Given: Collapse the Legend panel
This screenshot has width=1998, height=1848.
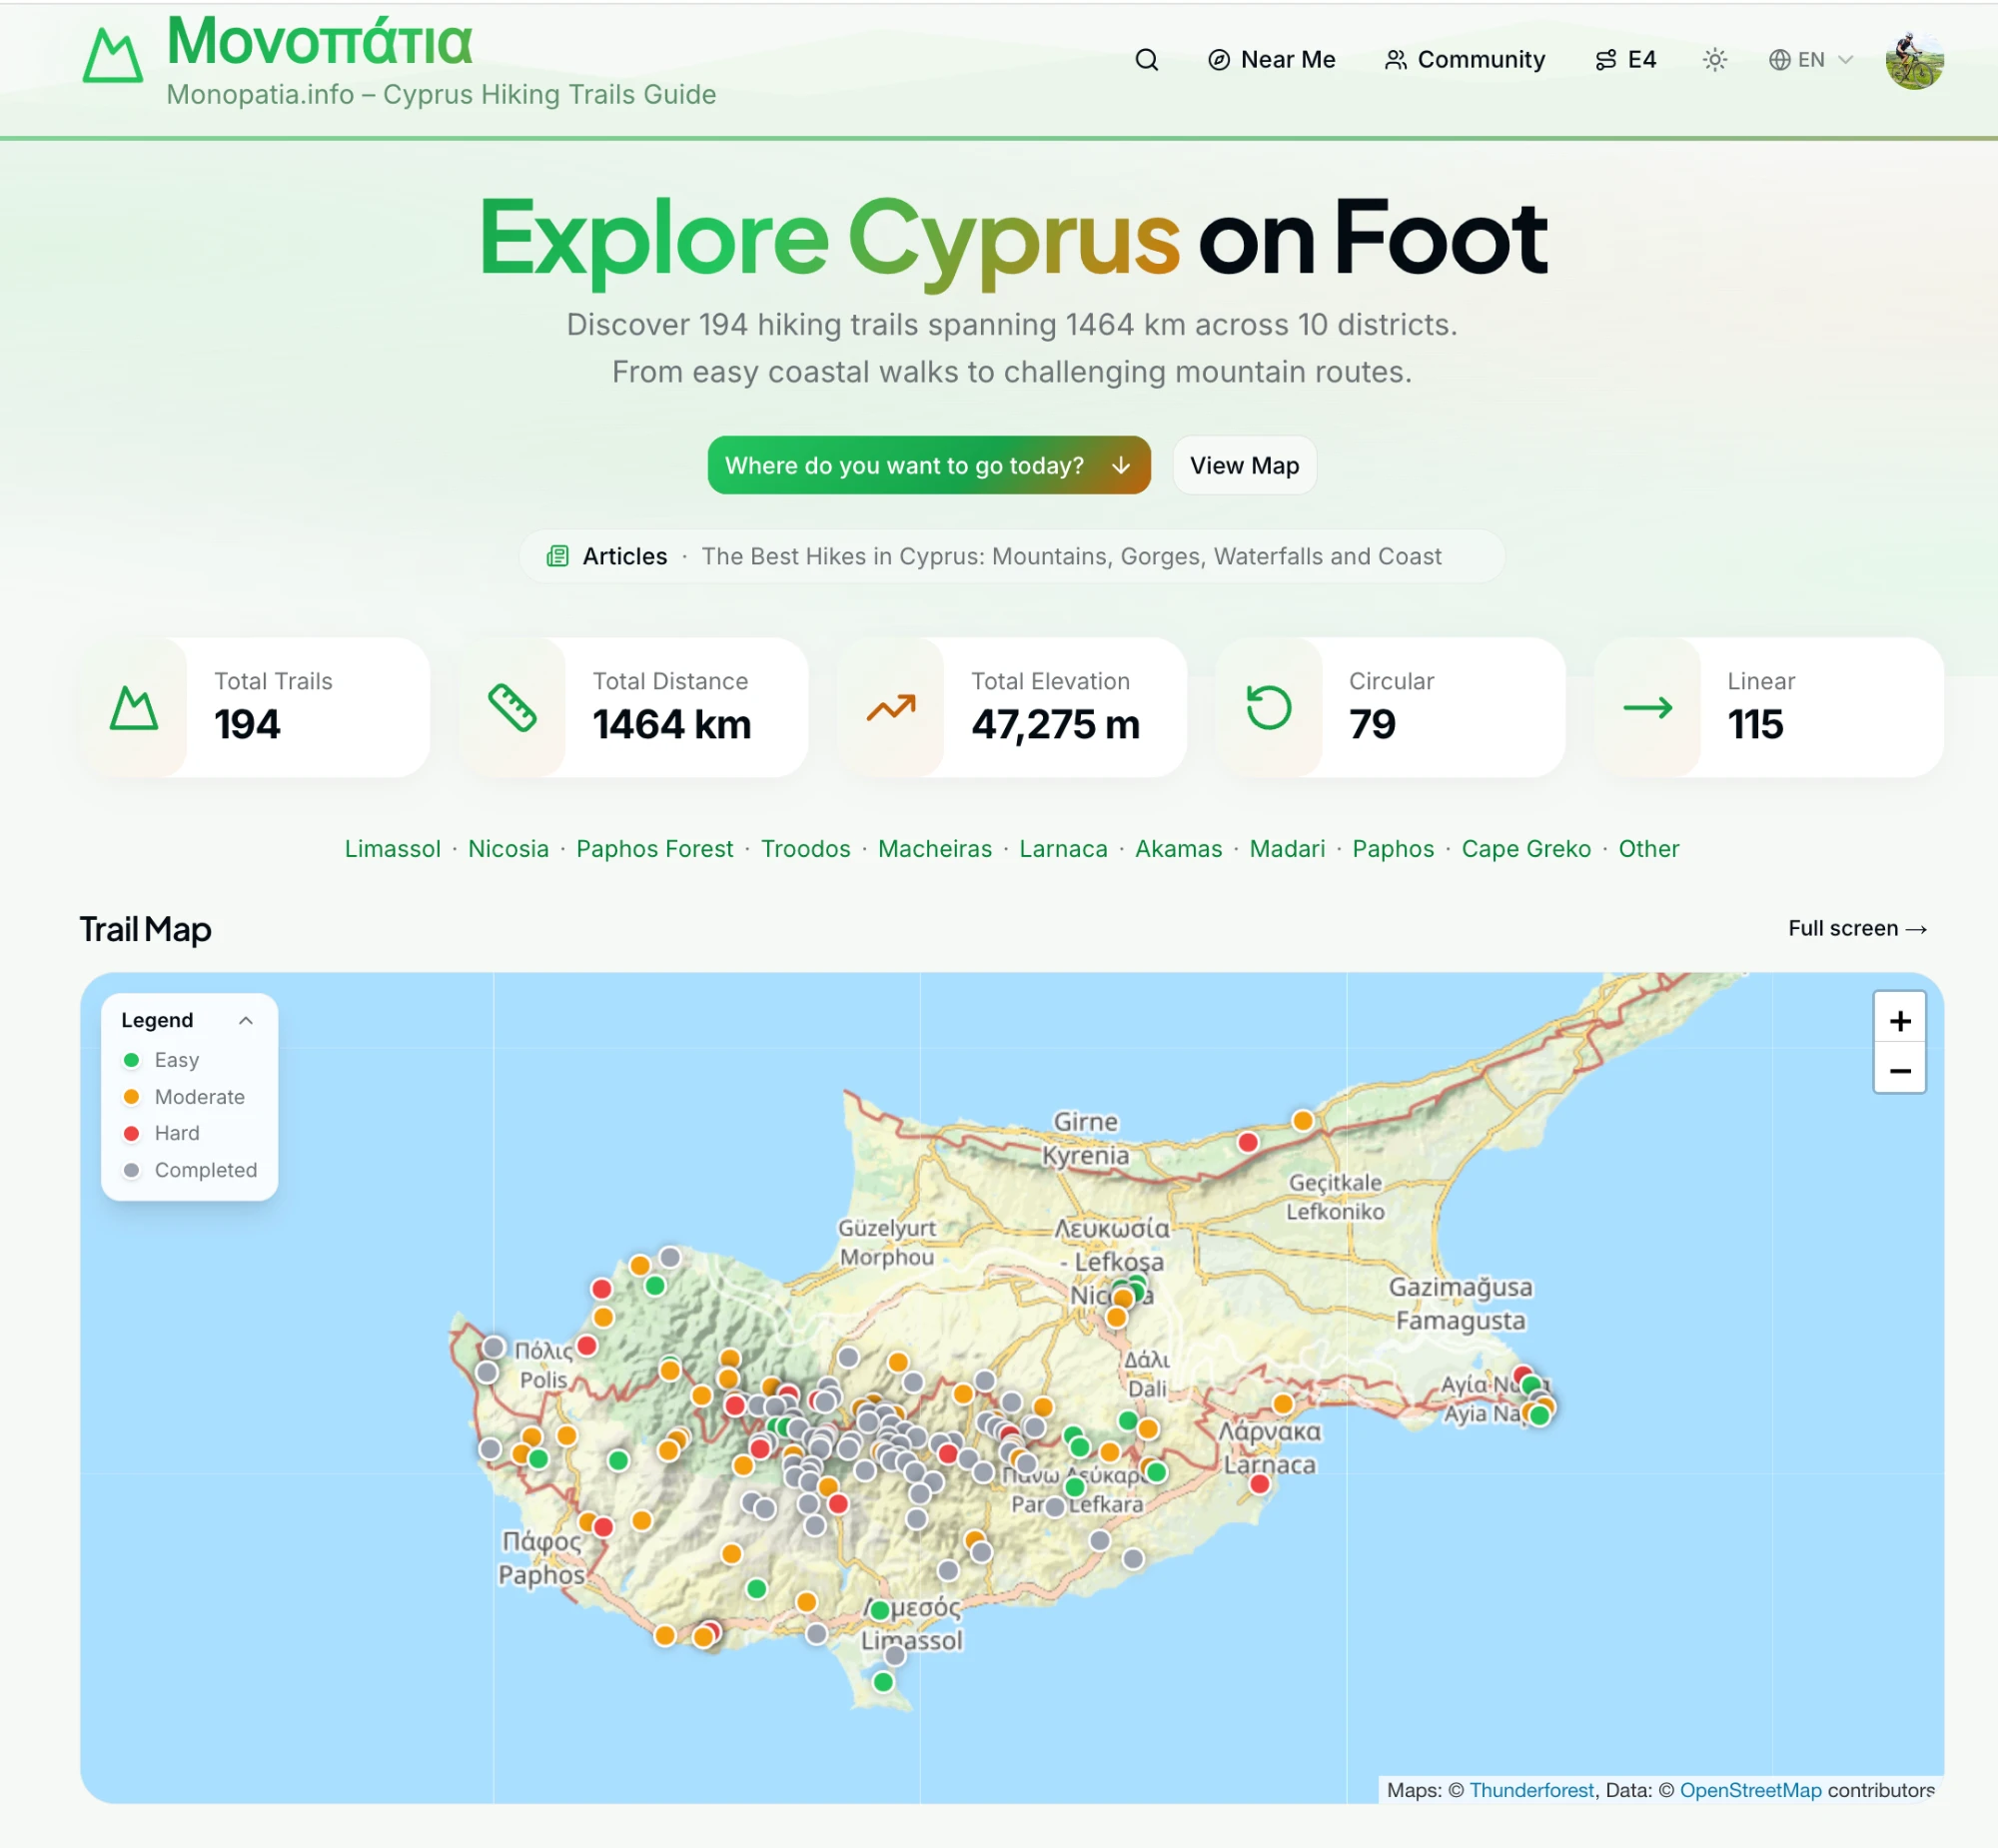Looking at the screenshot, I should [x=246, y=1020].
